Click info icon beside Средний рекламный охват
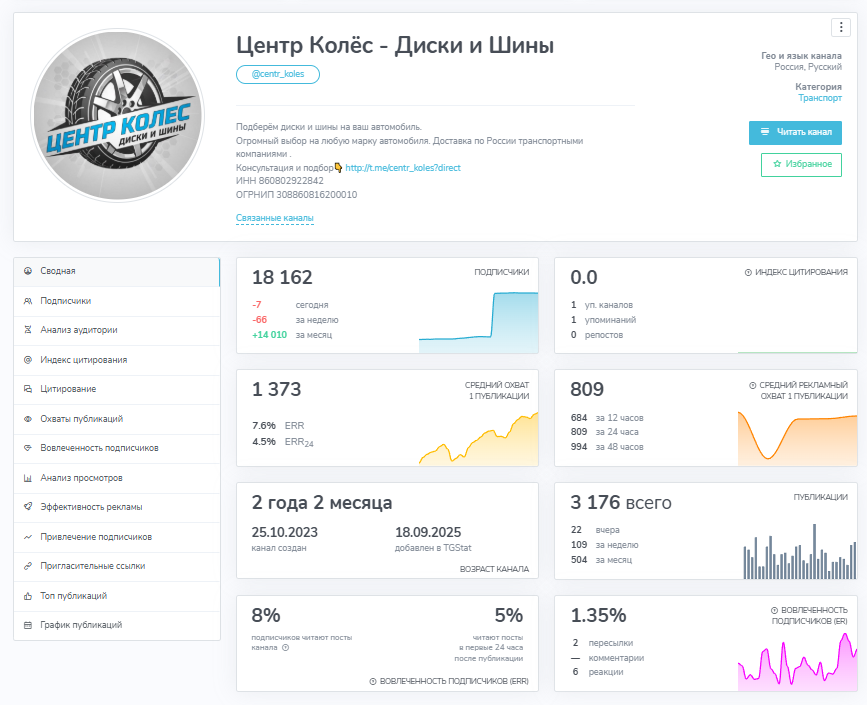Image resolution: width=867 pixels, height=705 pixels. pyautogui.click(x=752, y=385)
